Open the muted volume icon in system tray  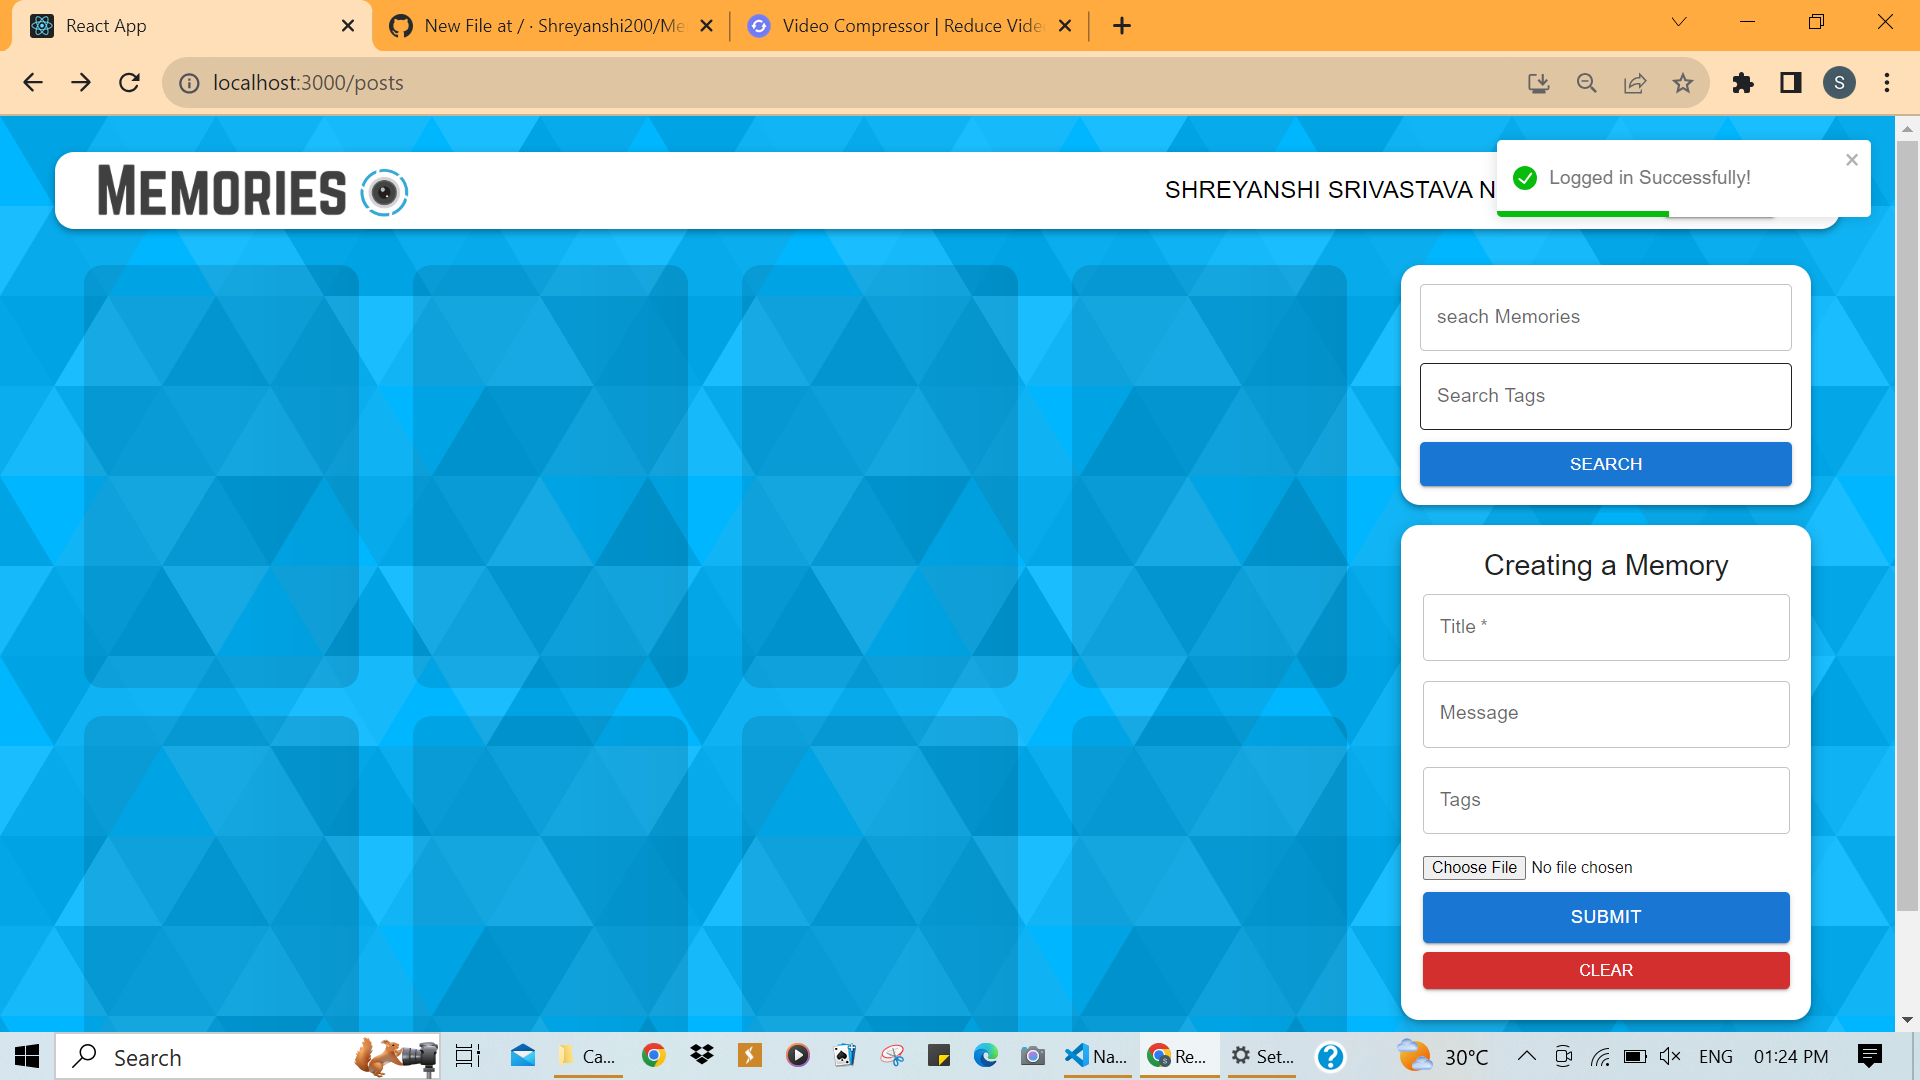coord(1669,1056)
